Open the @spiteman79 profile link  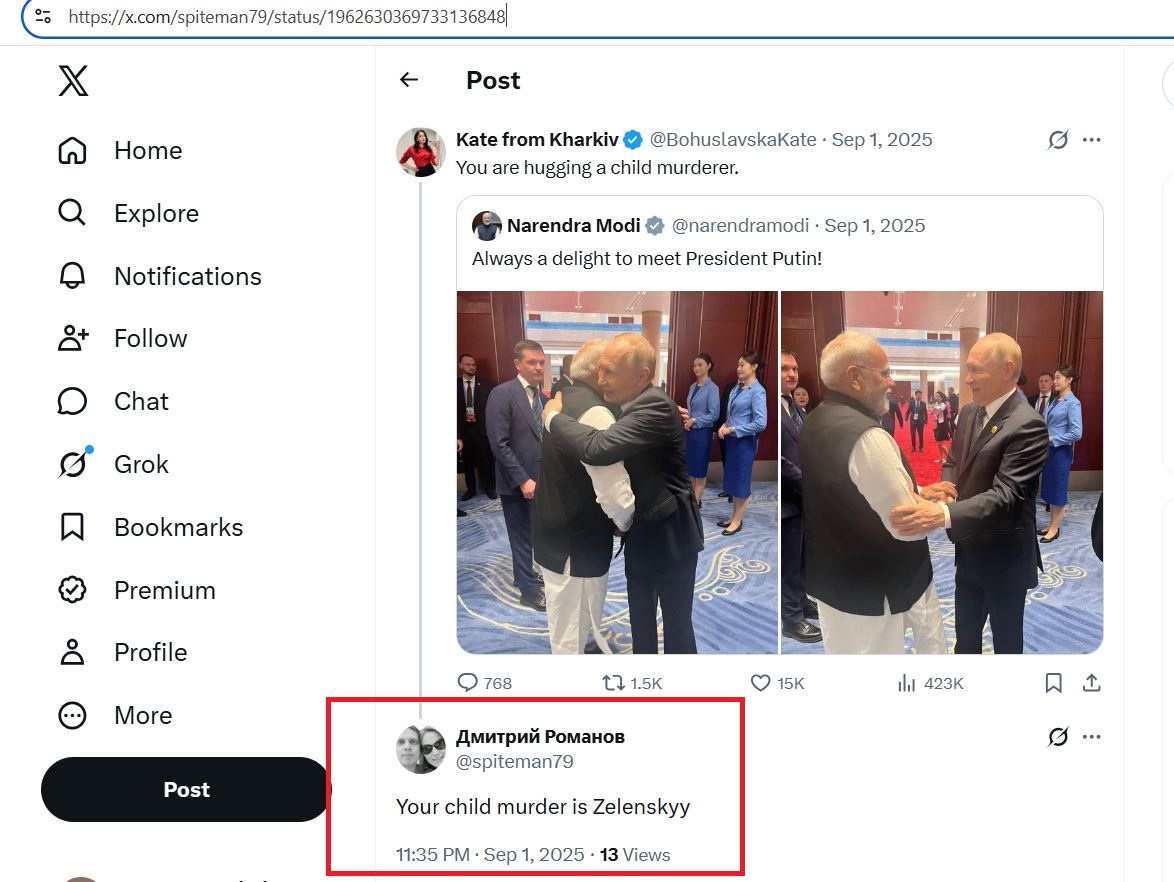click(514, 761)
